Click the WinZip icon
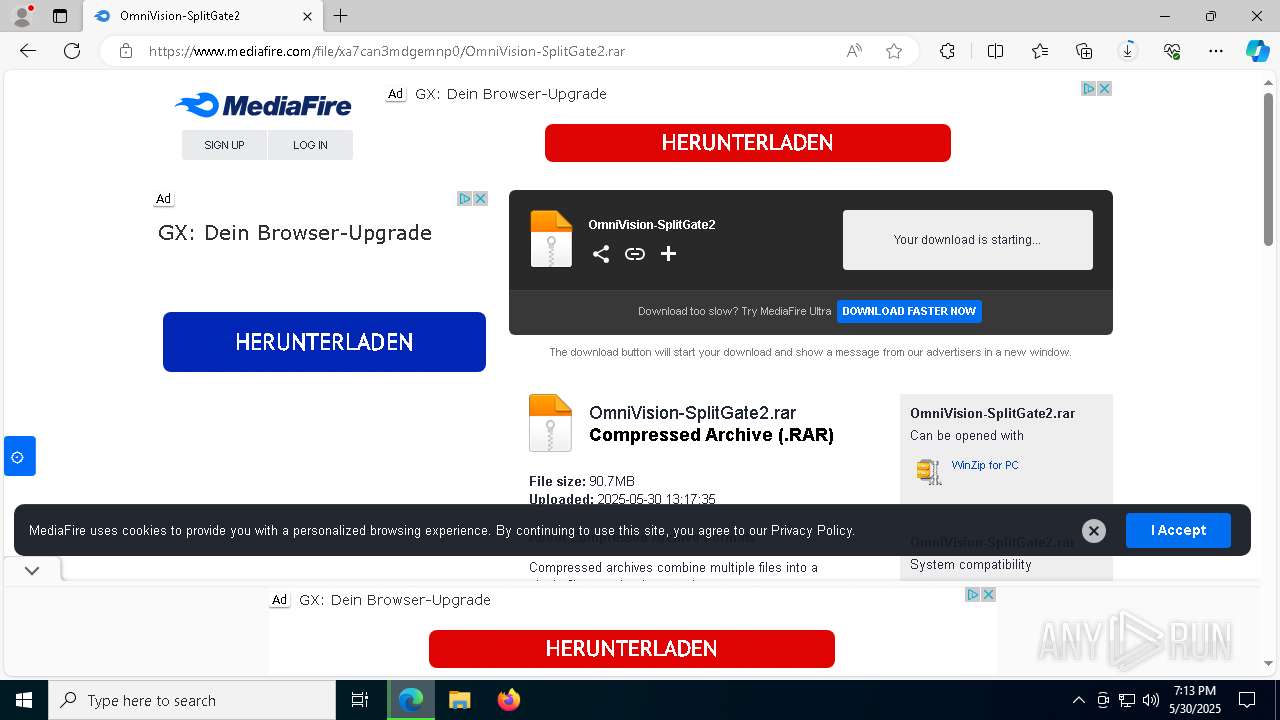 [929, 471]
